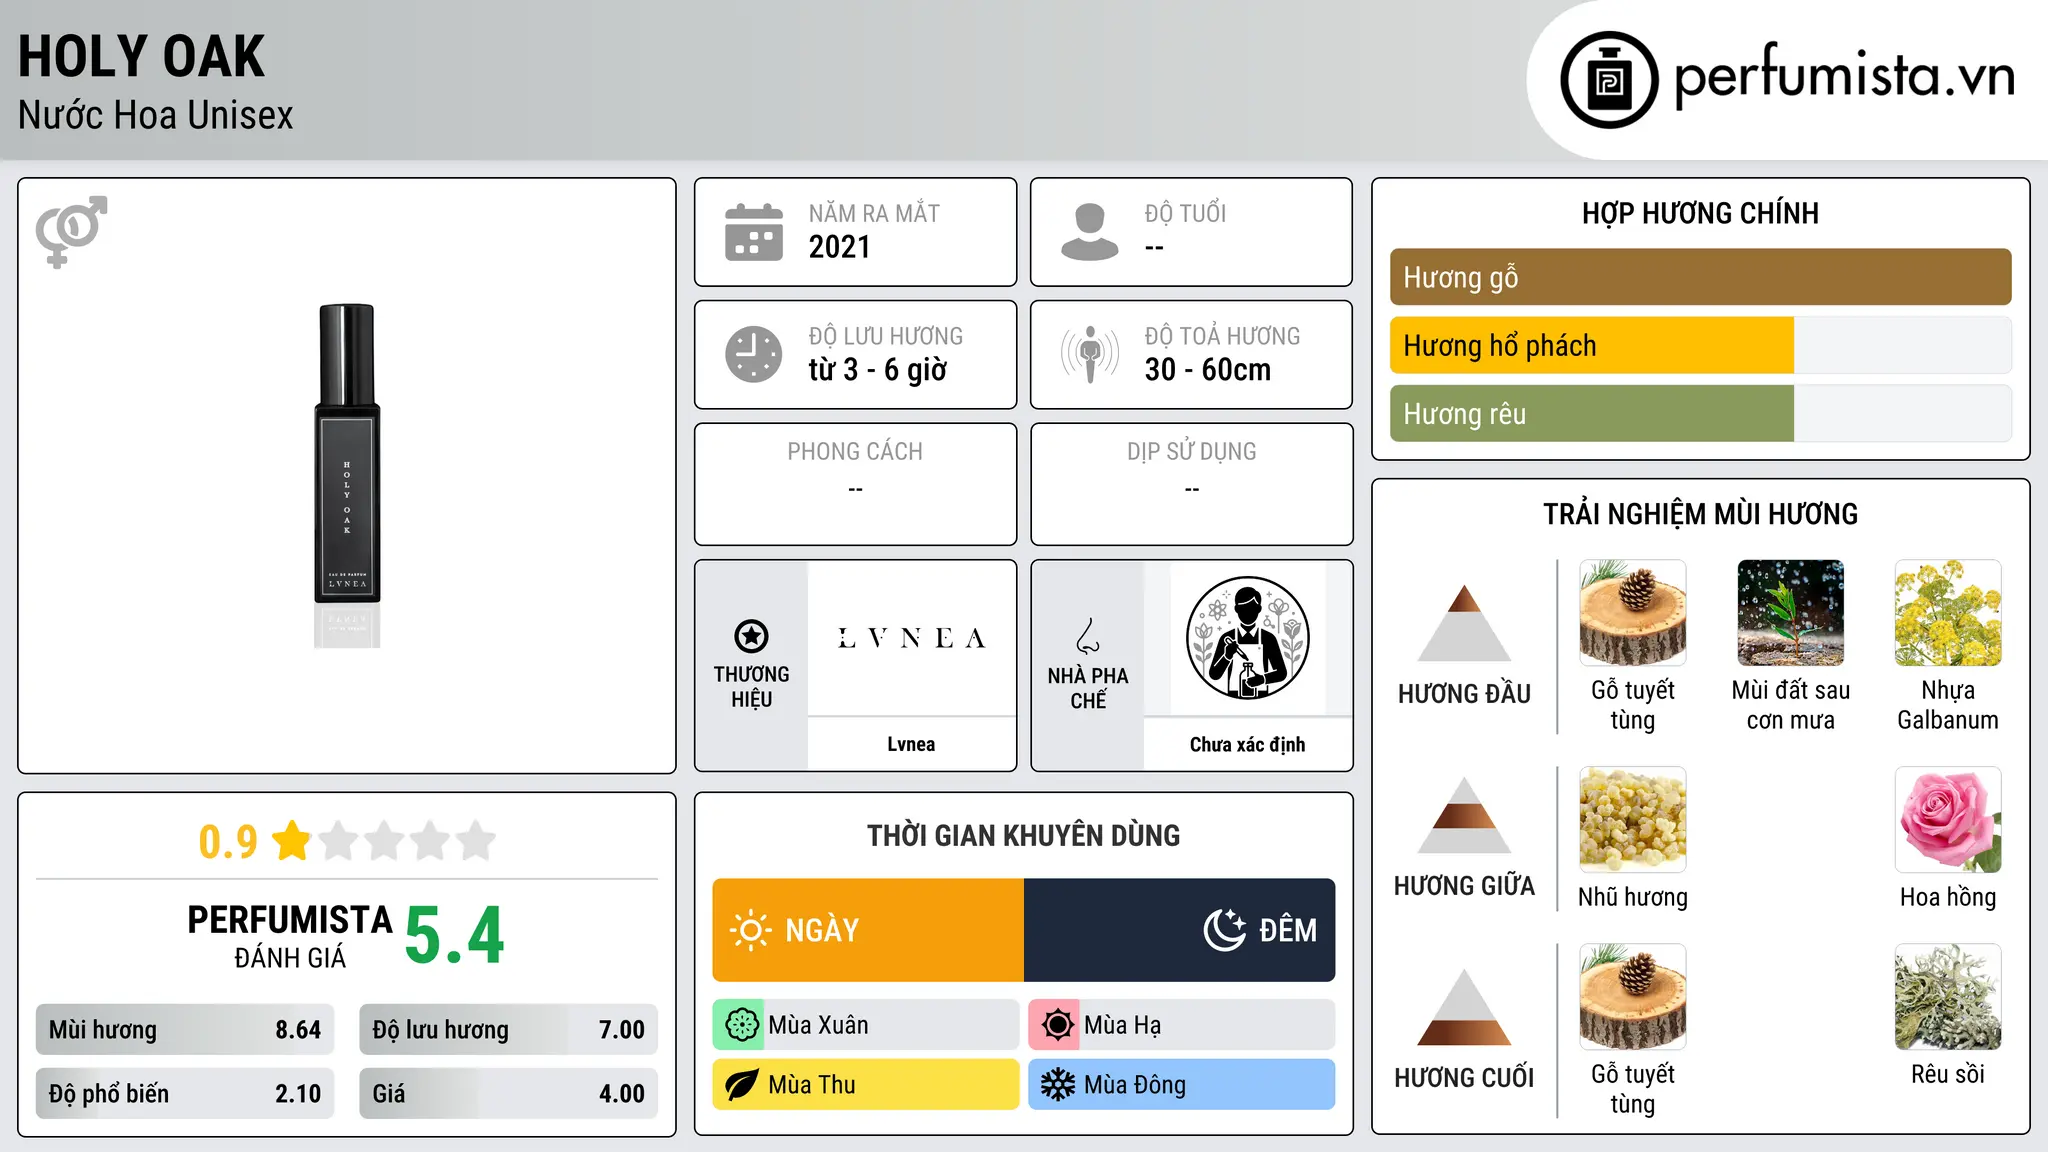This screenshot has width=2048, height=1152.
Task: Click the moon icon in the Đêm block
Action: click(1225, 930)
